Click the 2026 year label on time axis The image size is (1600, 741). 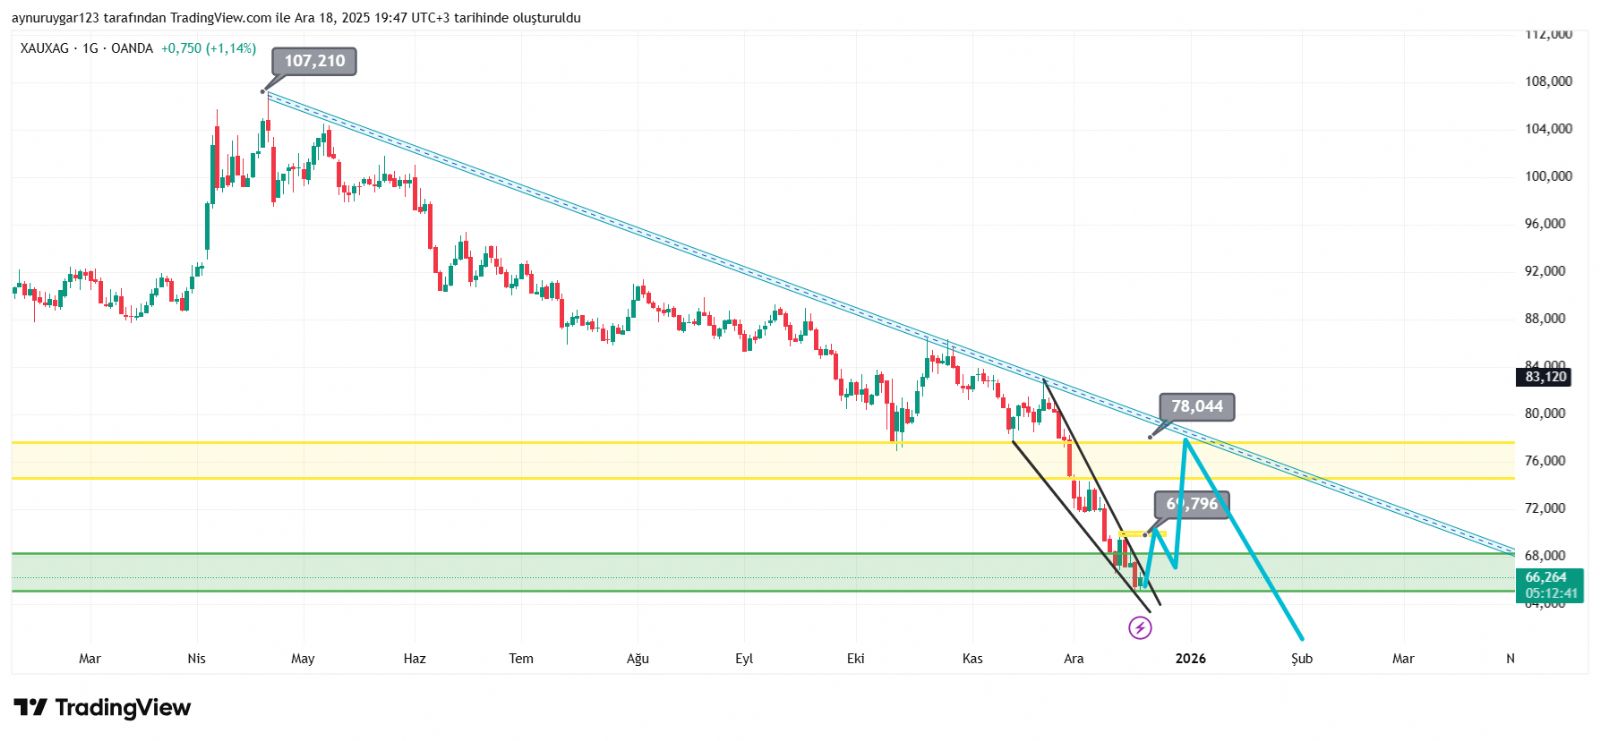(1190, 658)
